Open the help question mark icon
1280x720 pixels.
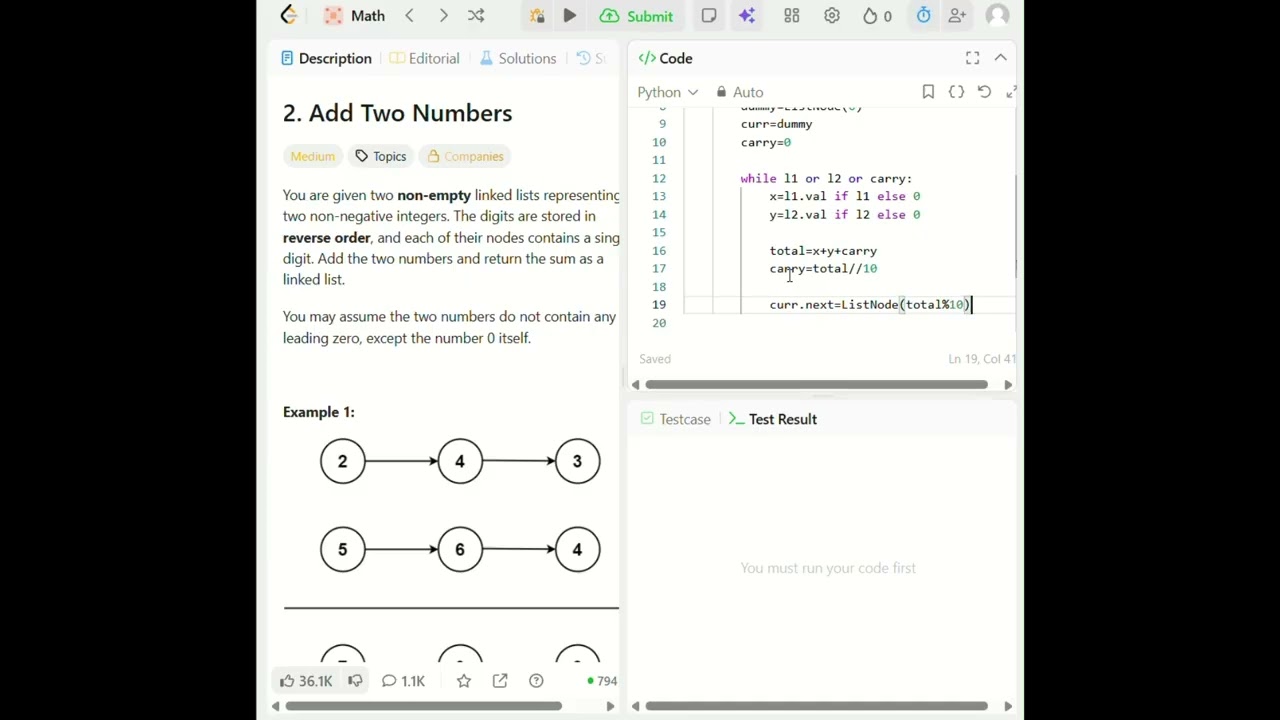[536, 681]
